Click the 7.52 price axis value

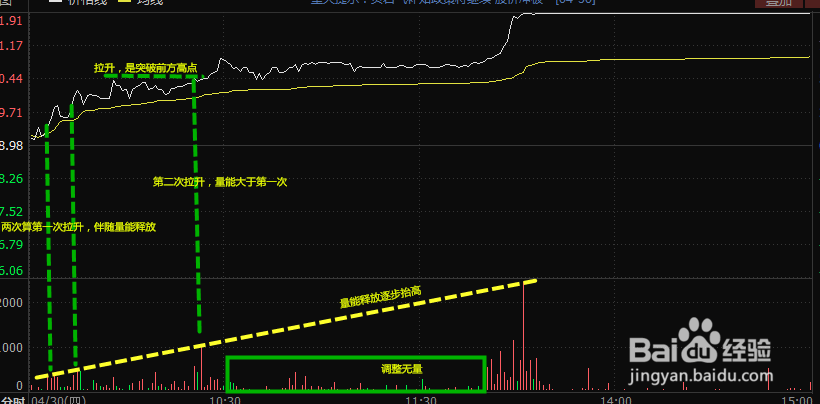click(11, 211)
